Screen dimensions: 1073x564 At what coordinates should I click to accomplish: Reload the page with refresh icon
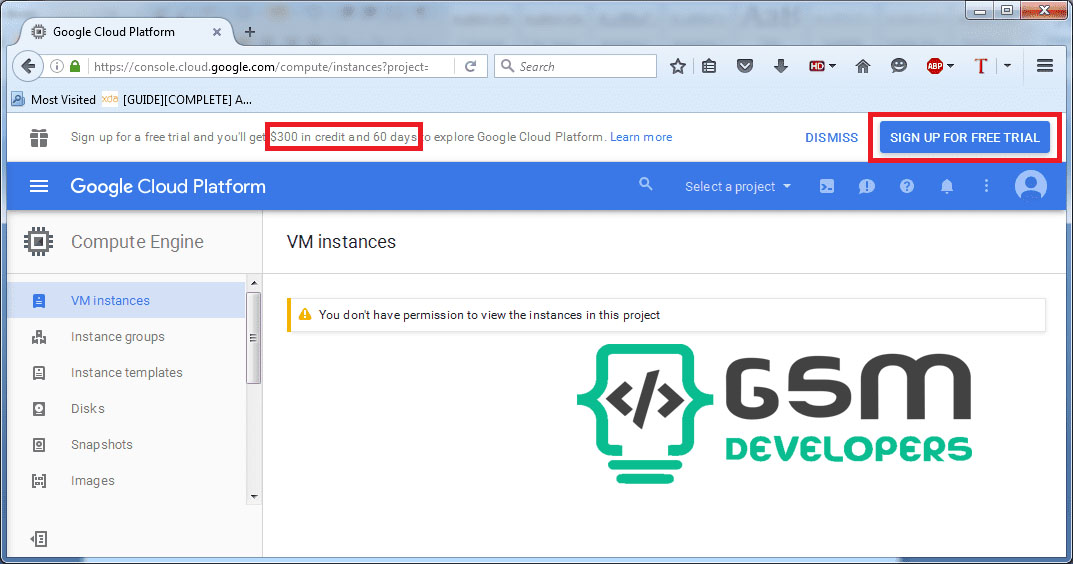471,66
